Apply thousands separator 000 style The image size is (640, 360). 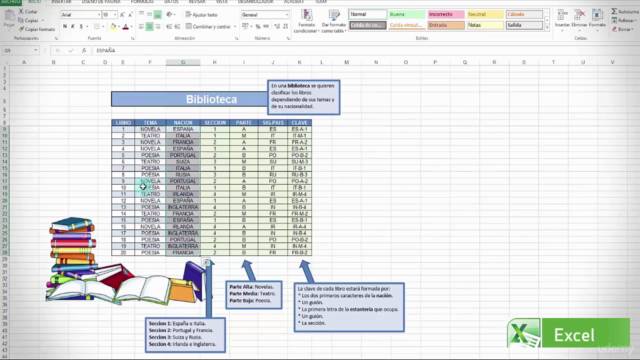pos(266,27)
